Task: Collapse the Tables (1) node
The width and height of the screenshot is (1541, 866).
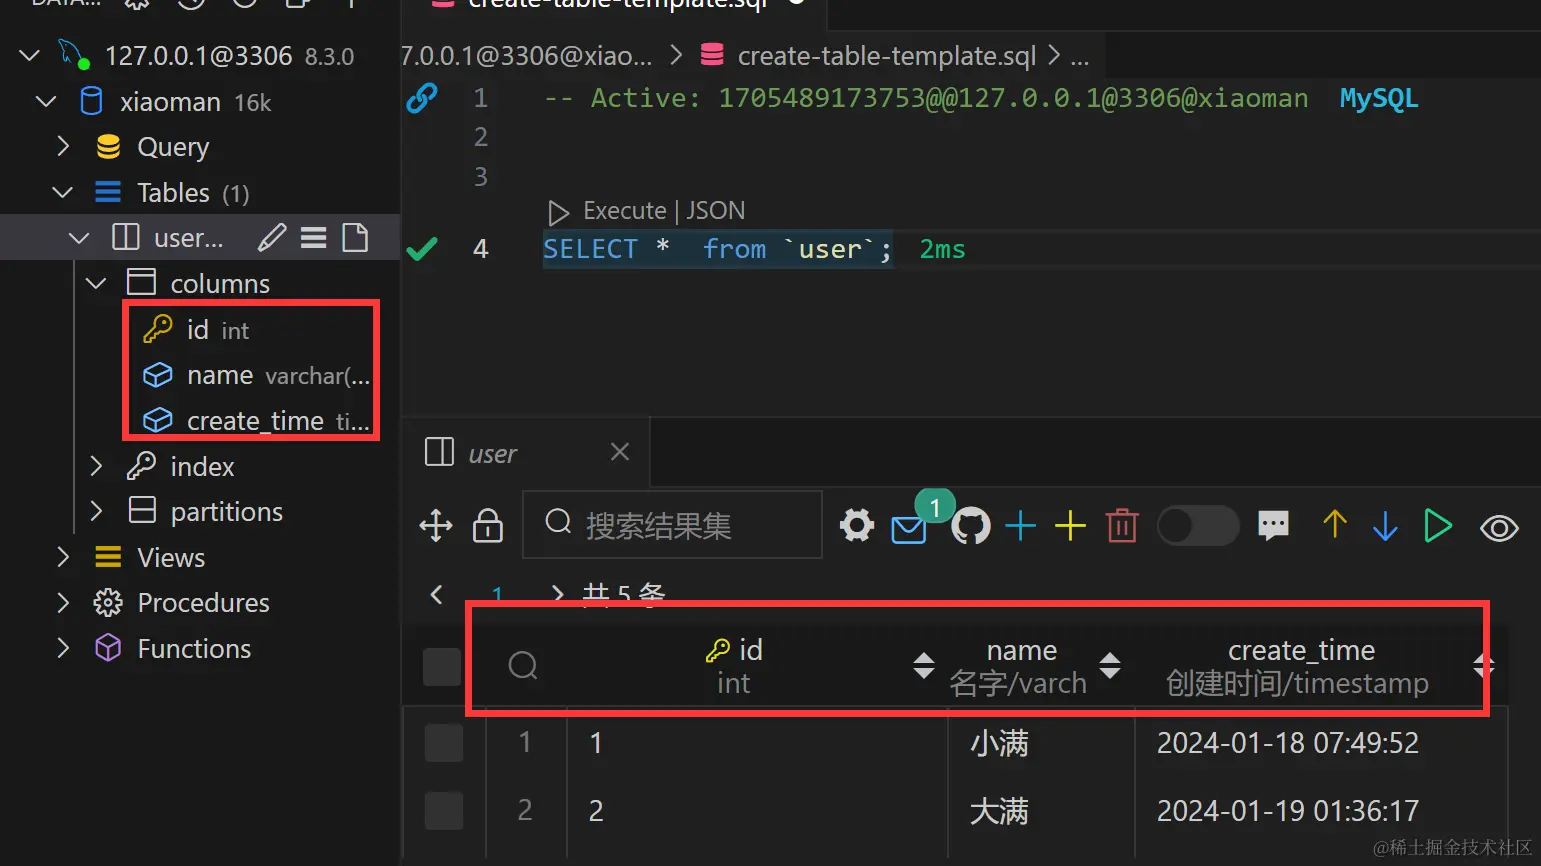Action: coord(62,192)
